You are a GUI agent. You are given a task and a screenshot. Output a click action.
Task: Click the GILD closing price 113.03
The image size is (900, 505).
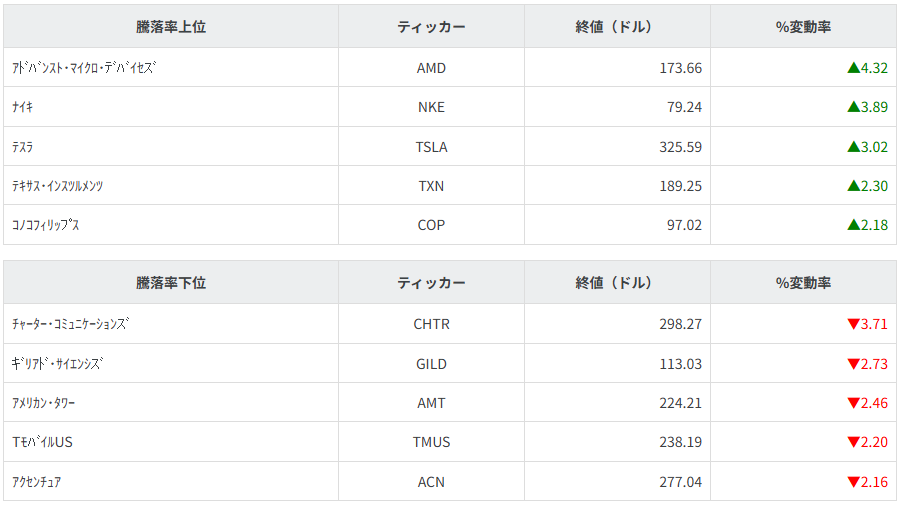680,364
